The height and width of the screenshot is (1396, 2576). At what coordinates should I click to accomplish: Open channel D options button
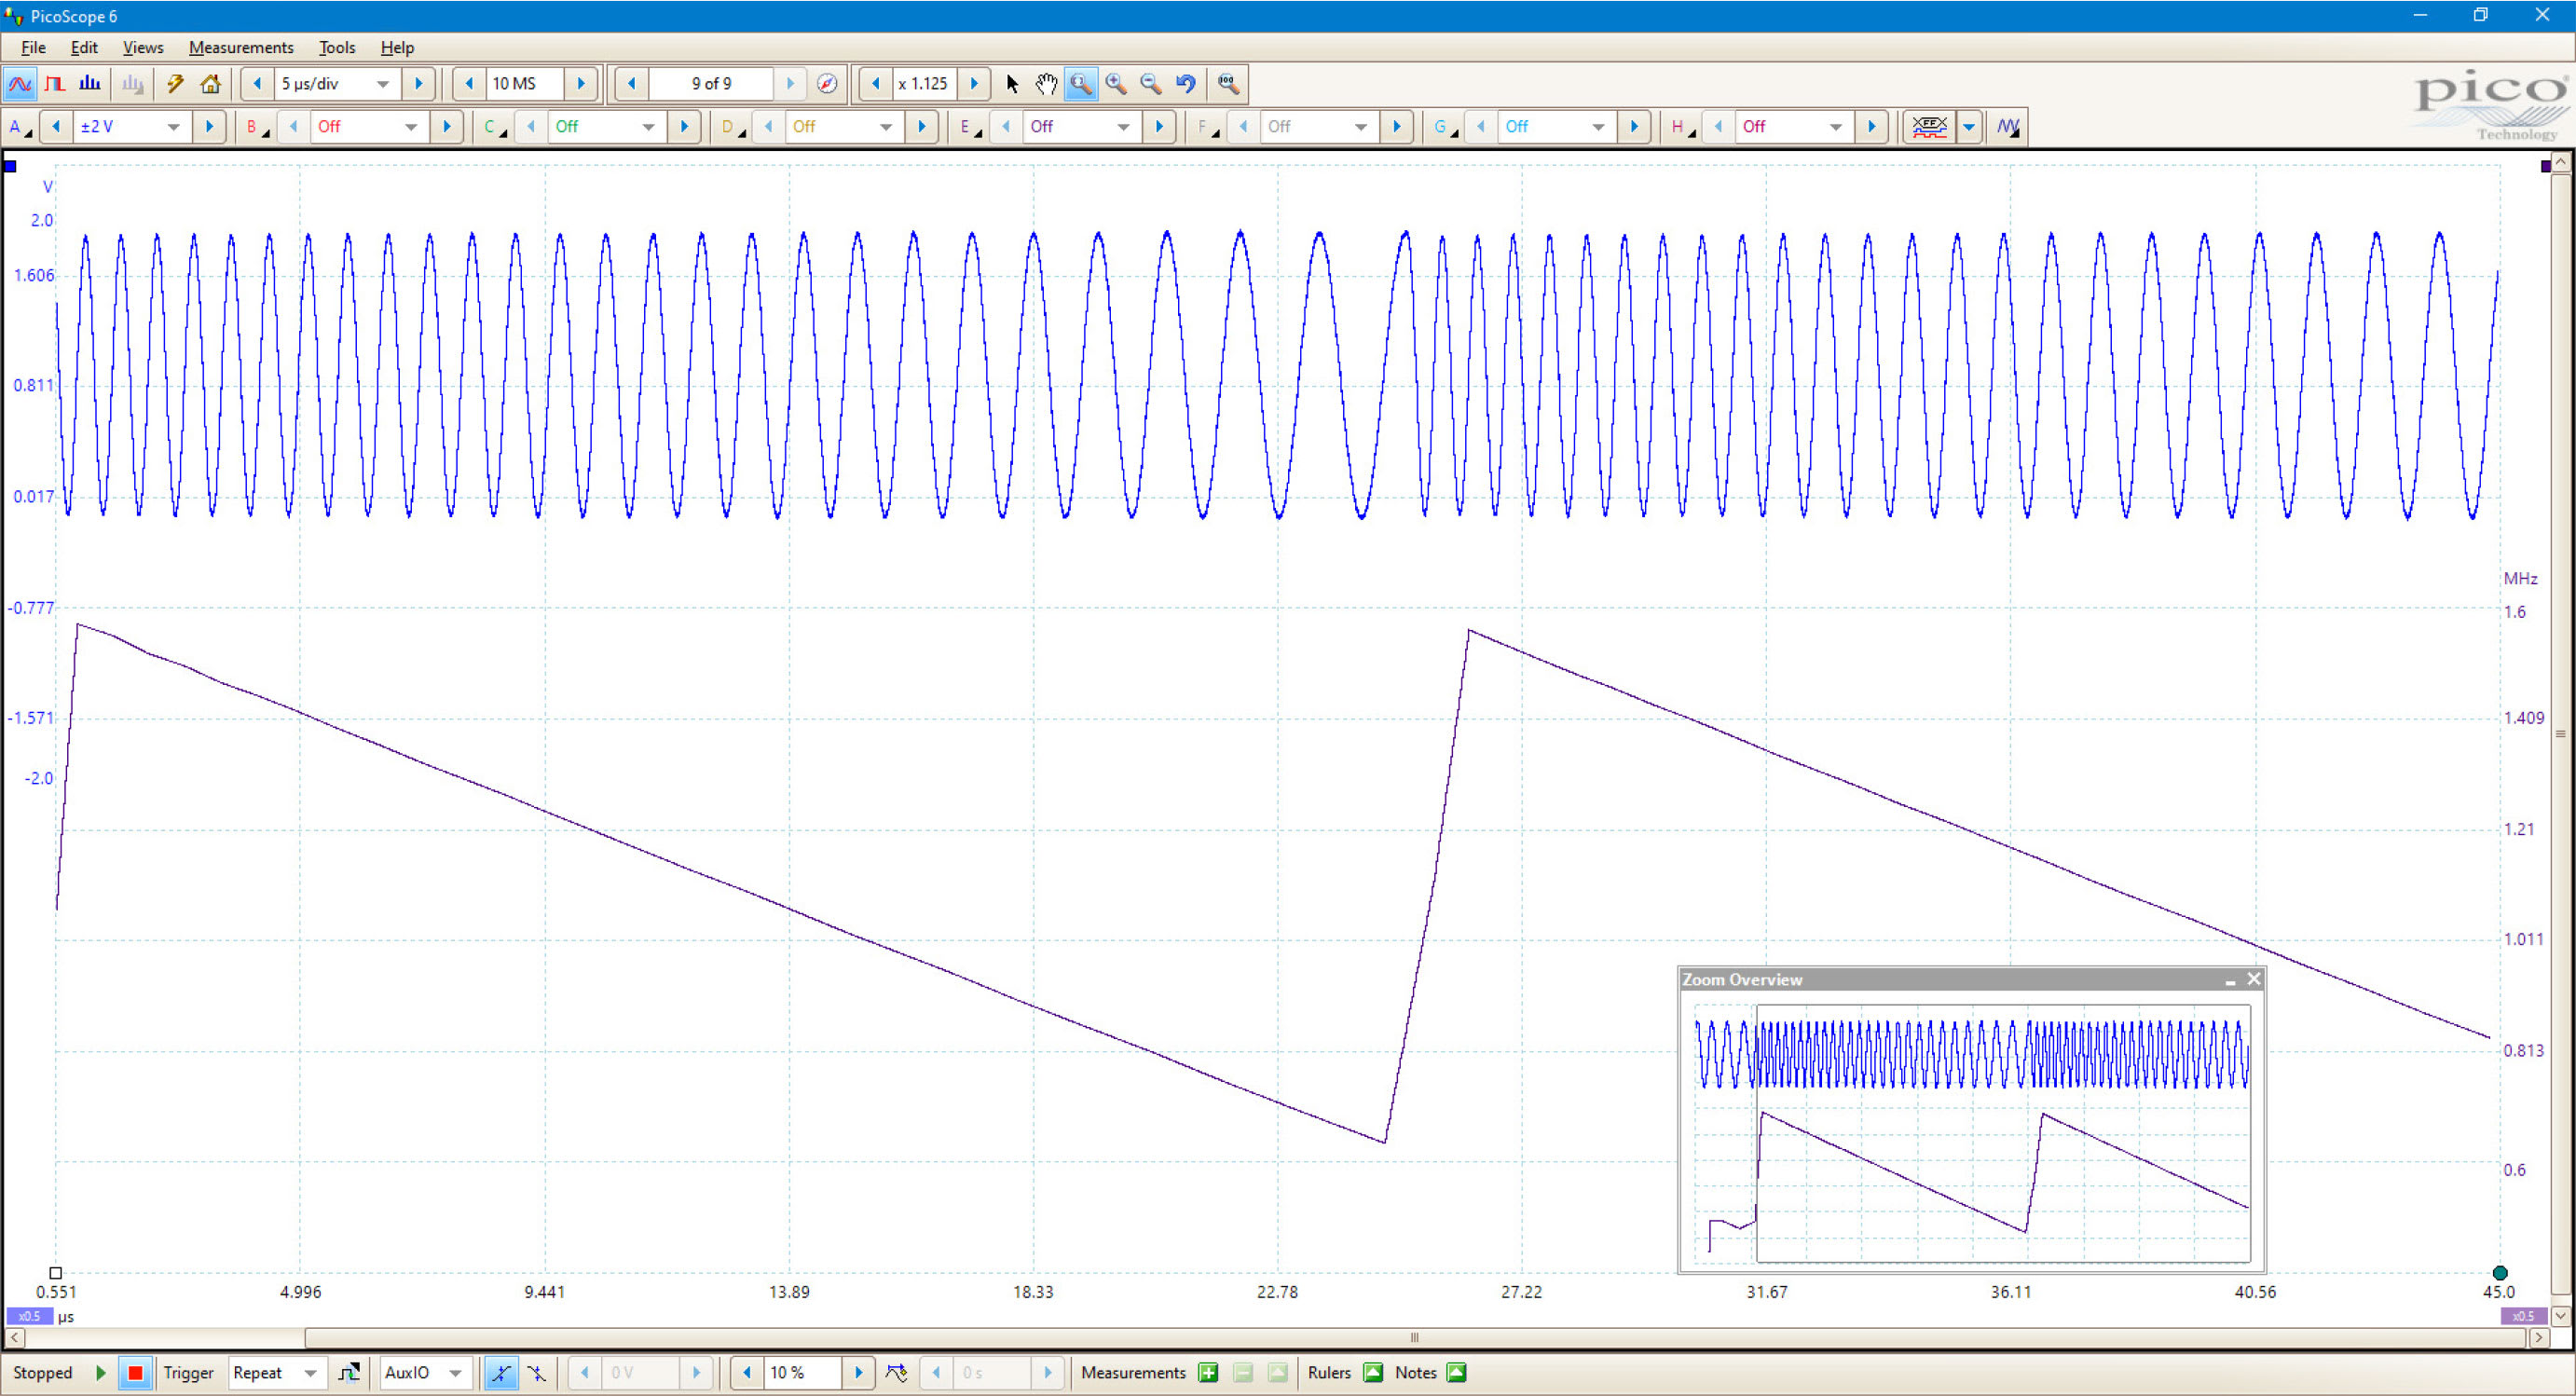(732, 127)
